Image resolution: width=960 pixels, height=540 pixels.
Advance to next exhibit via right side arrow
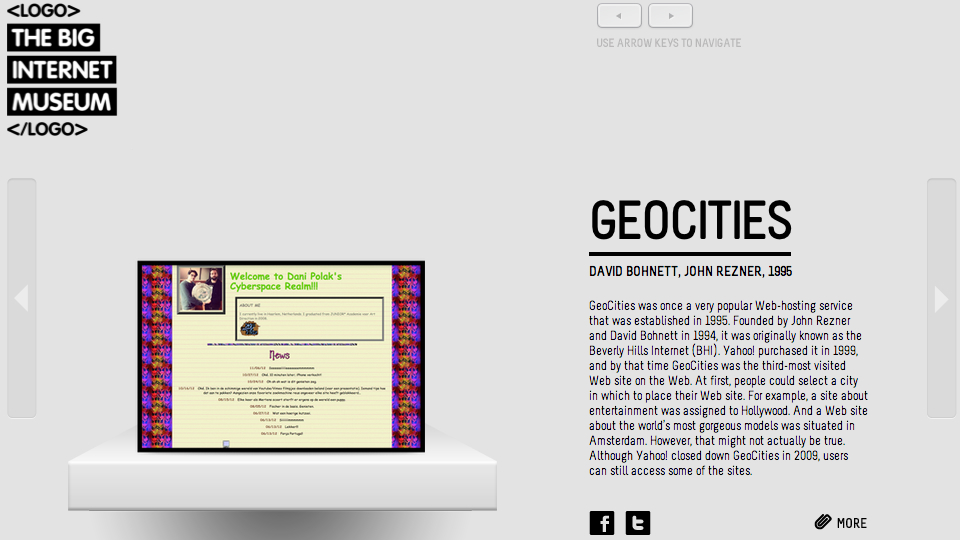click(941, 298)
